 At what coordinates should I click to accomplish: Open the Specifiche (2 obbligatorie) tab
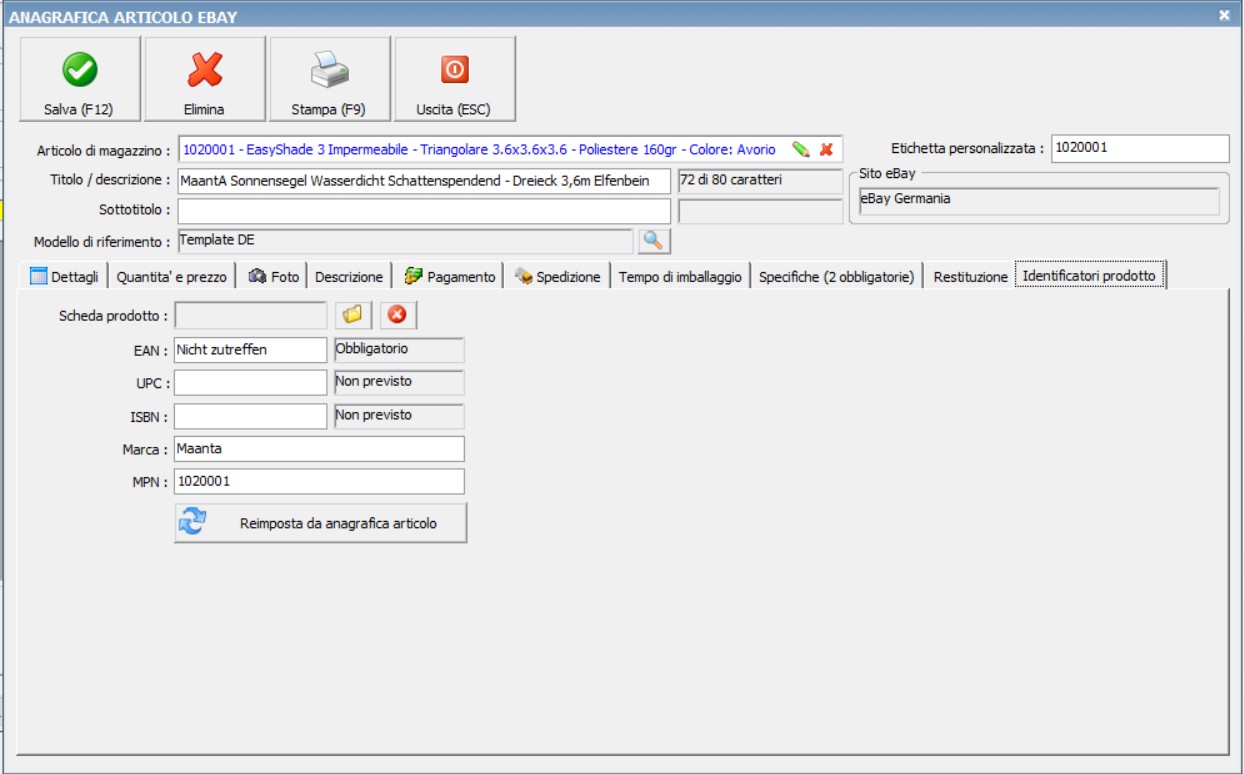[836, 277]
